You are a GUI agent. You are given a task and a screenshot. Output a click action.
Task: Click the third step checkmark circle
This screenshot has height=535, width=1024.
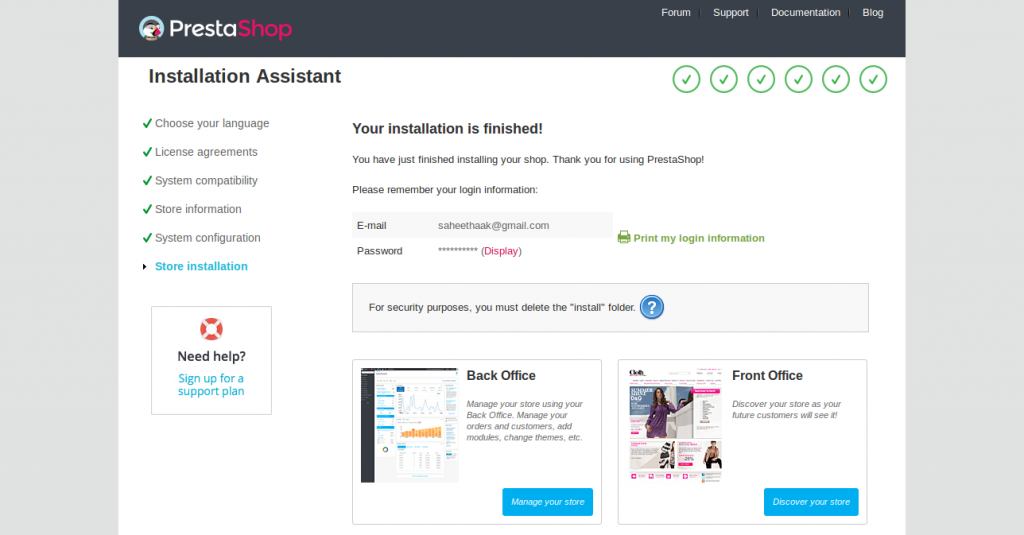click(x=761, y=79)
